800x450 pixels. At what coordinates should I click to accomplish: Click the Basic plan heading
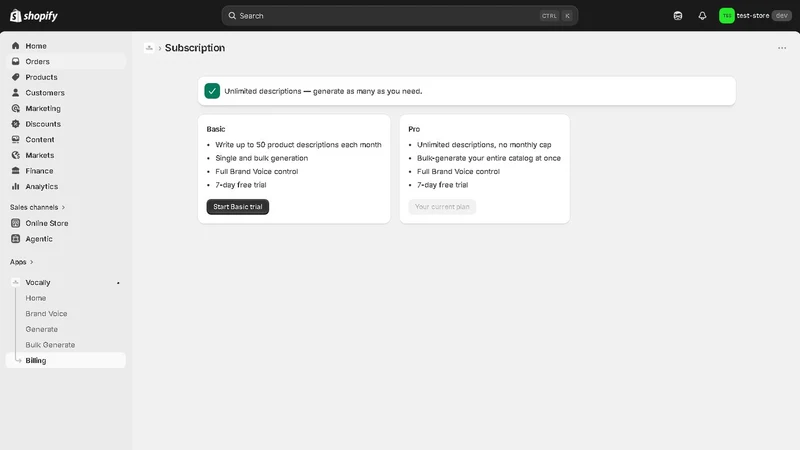(x=216, y=129)
